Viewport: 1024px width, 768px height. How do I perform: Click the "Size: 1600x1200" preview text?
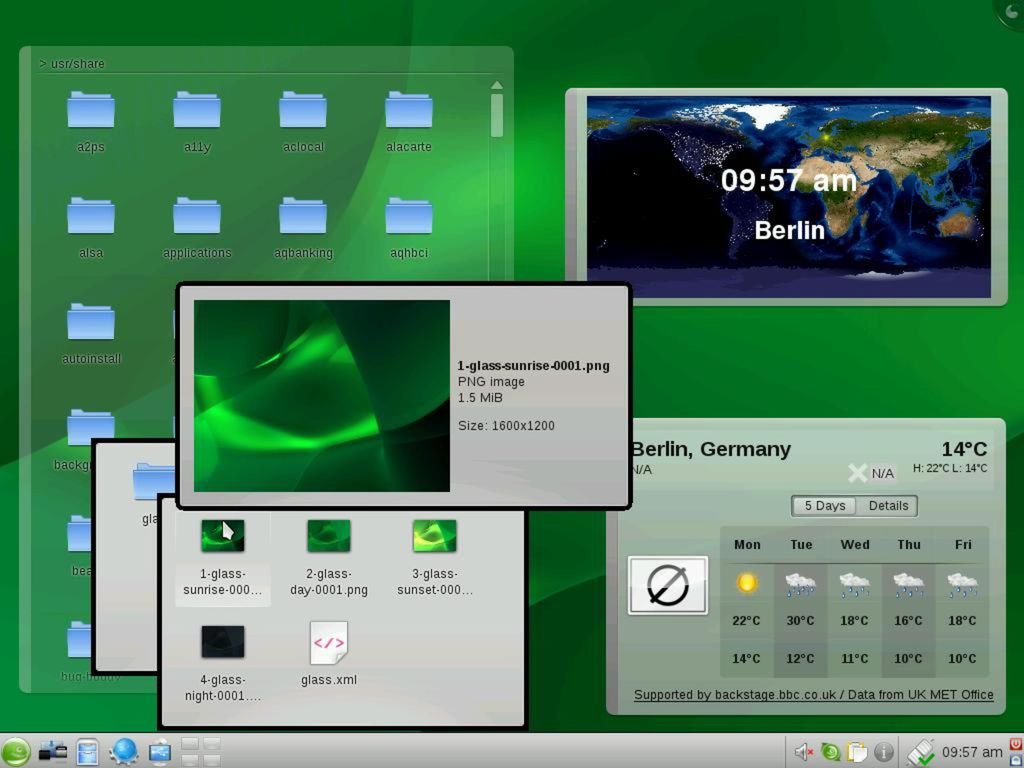point(506,426)
